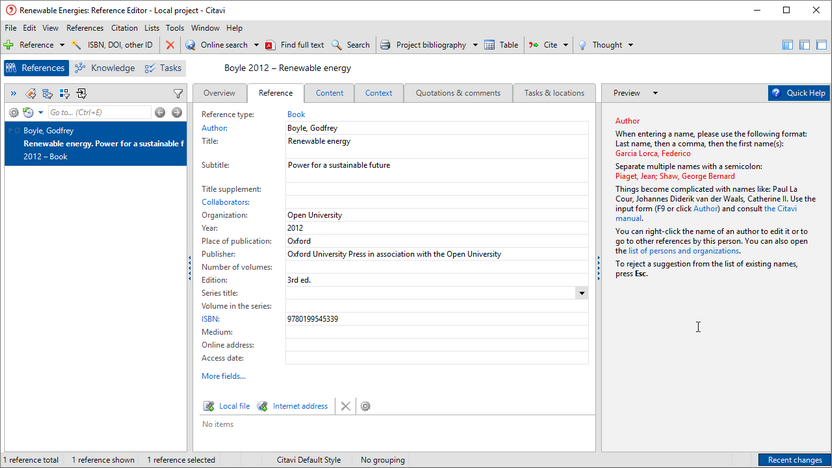
Task: Click the third icon in reference list toolbar
Action: point(48,94)
